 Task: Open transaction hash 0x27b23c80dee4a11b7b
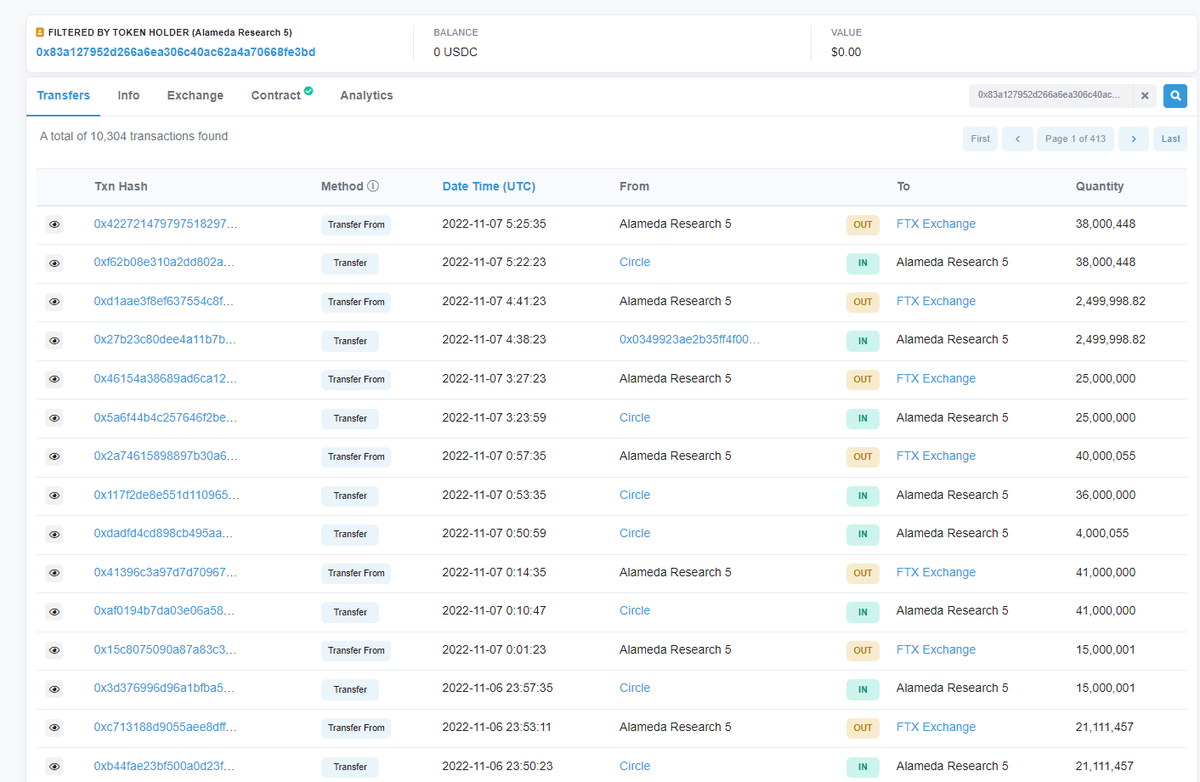click(x=165, y=340)
